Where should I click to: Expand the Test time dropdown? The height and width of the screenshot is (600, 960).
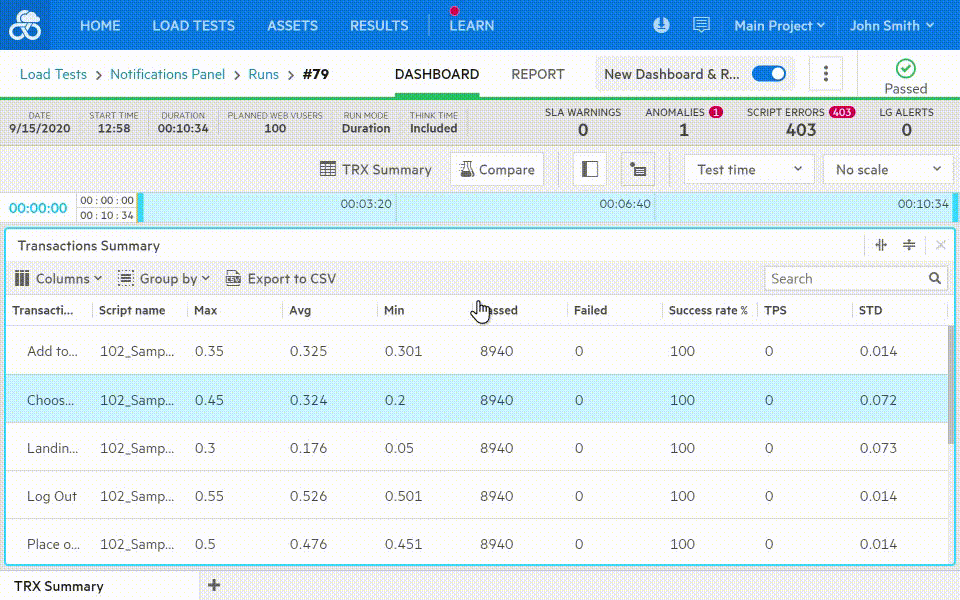pos(749,170)
